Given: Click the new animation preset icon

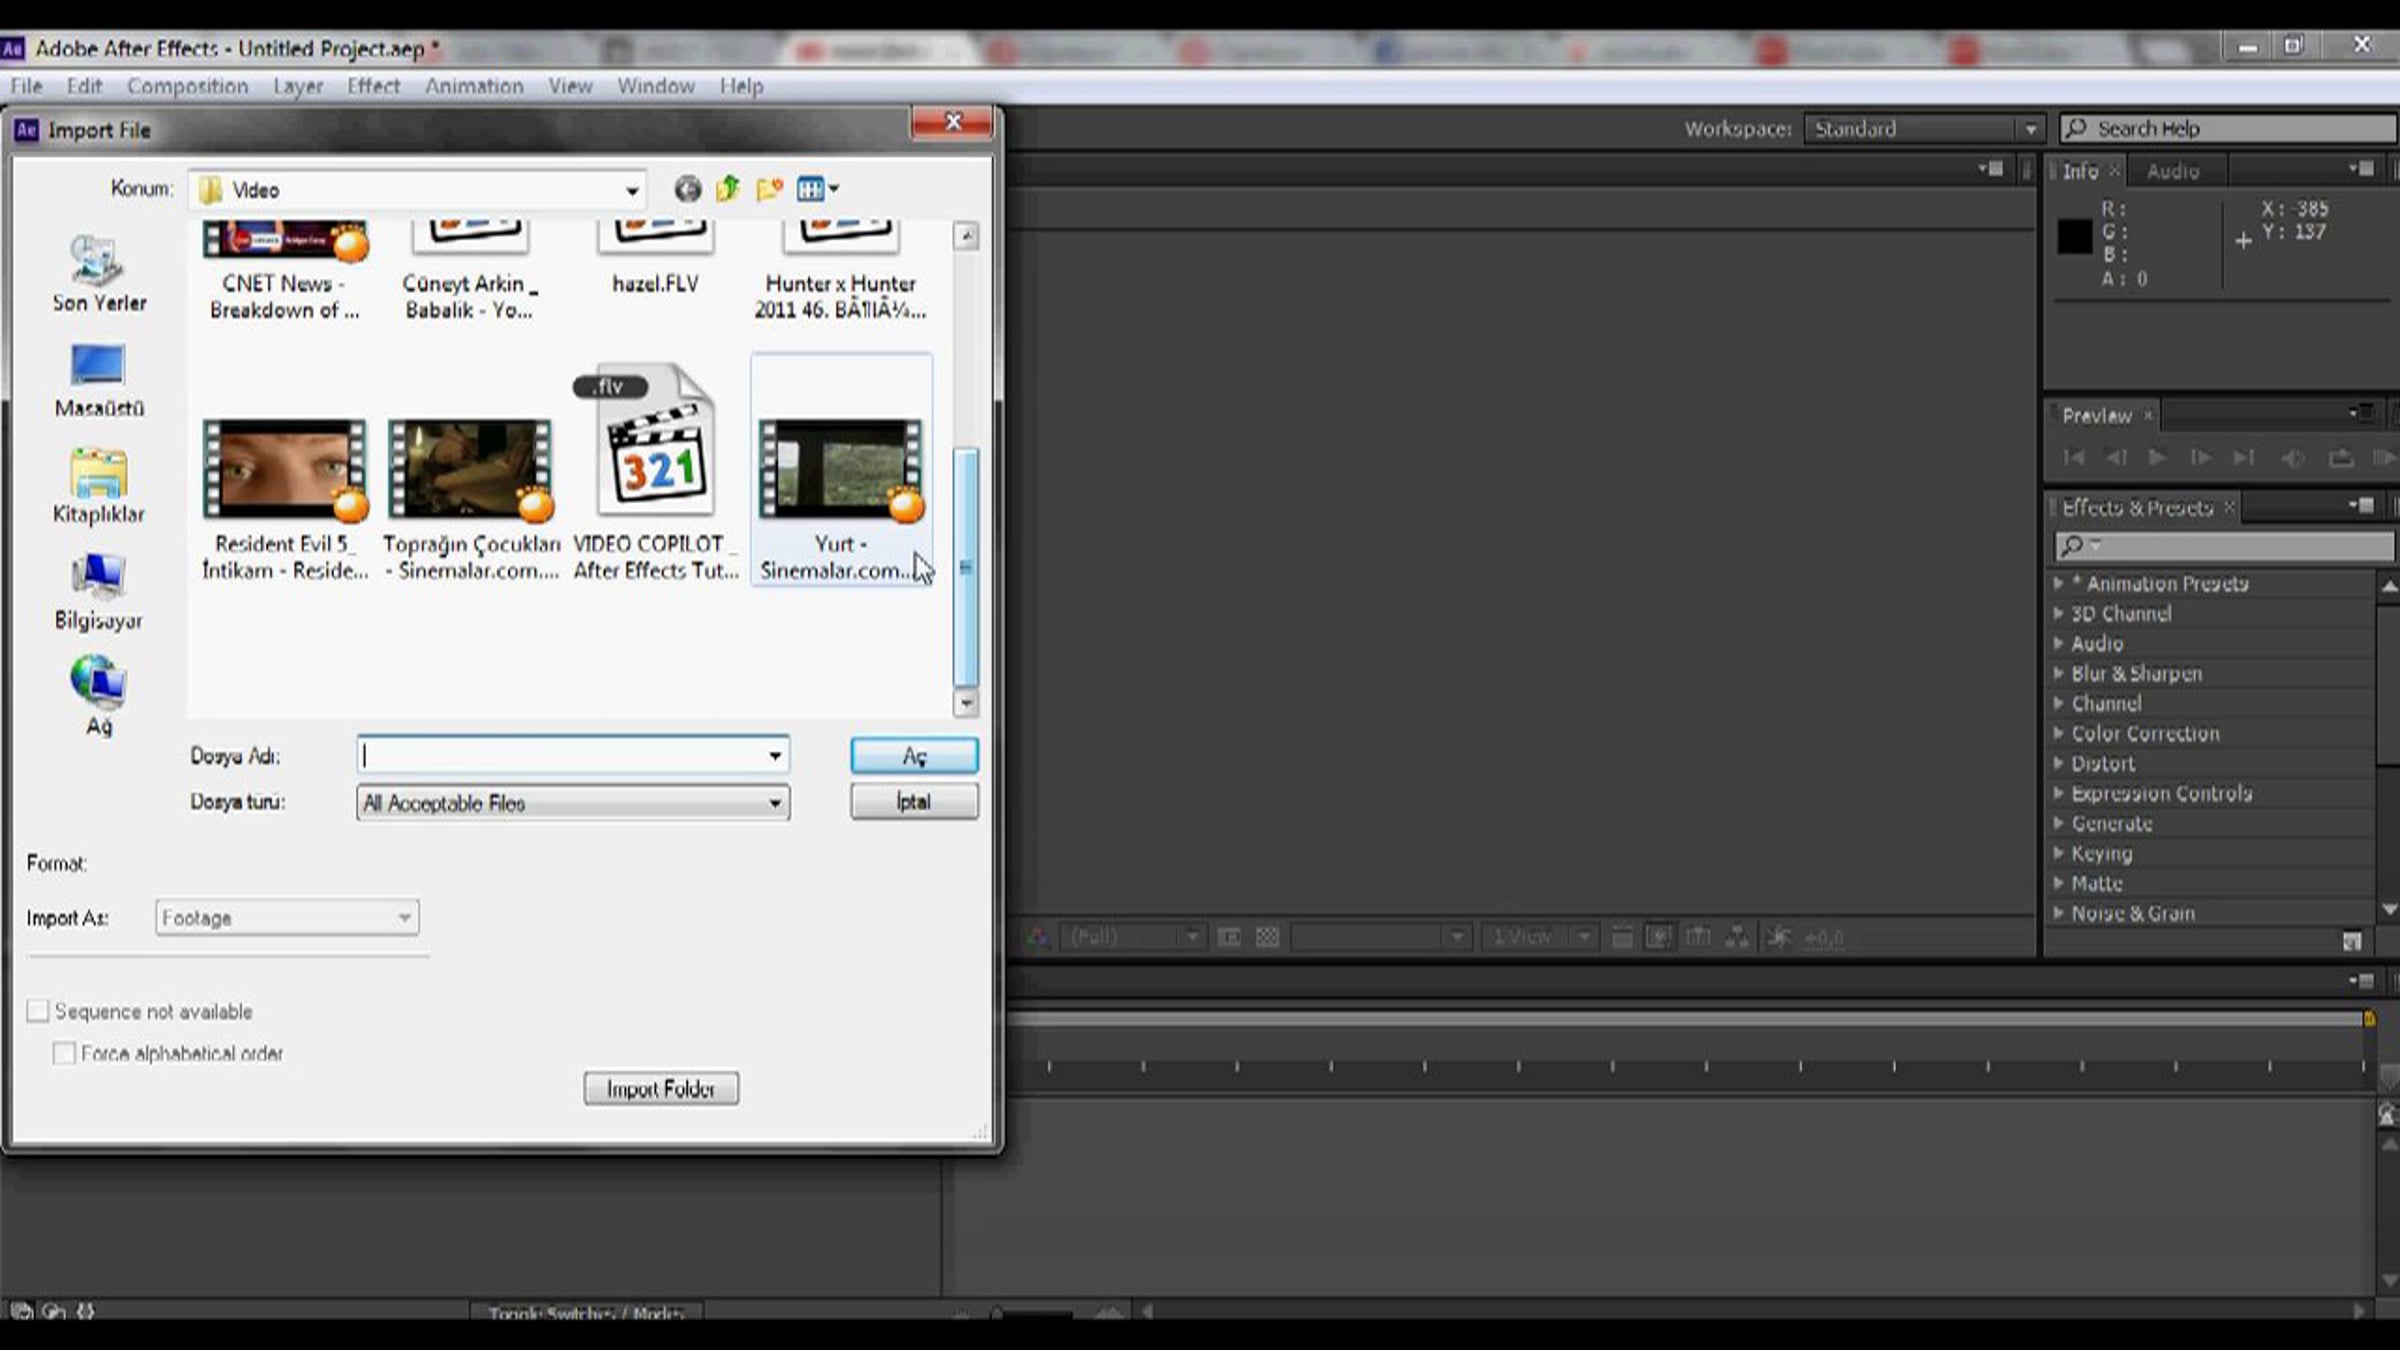Looking at the screenshot, I should pos(2352,941).
